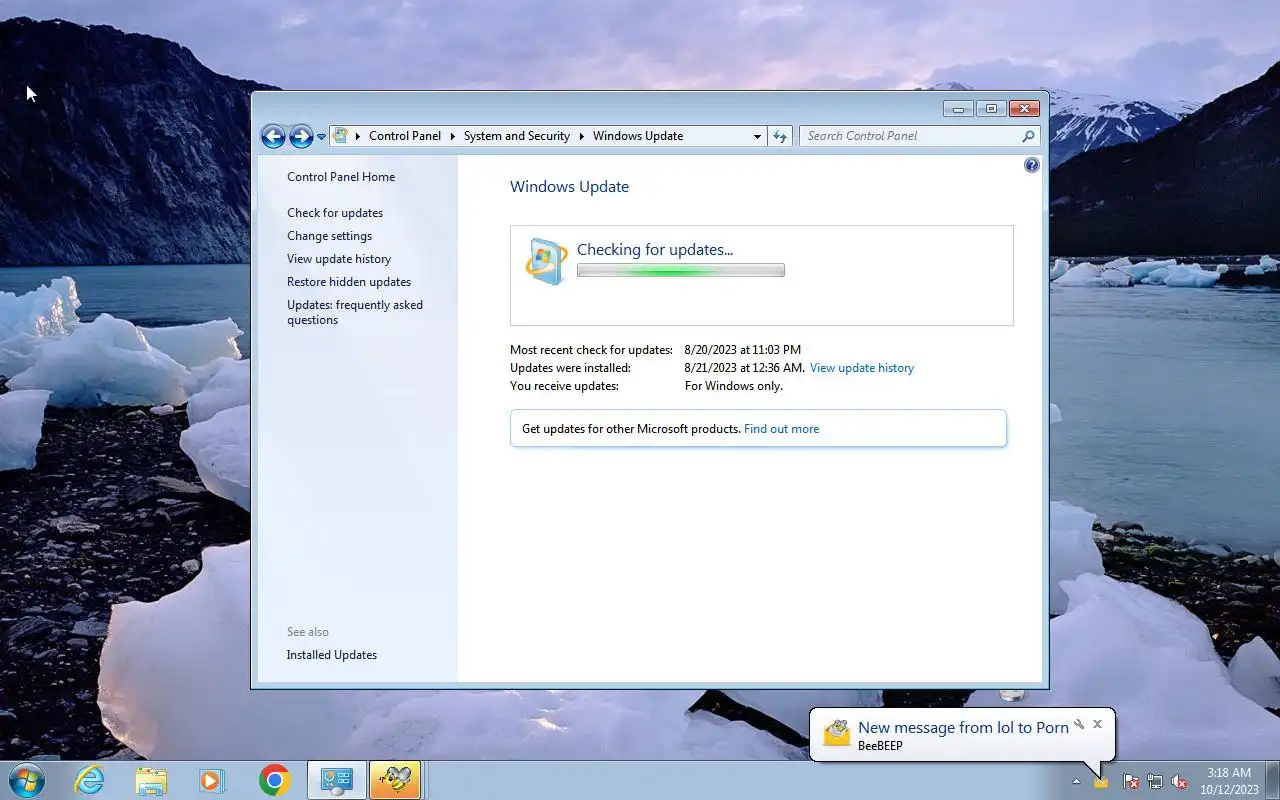The image size is (1280, 800).
Task: Click the 8/20/2023 at 11:03 PM text
Action: point(743,350)
